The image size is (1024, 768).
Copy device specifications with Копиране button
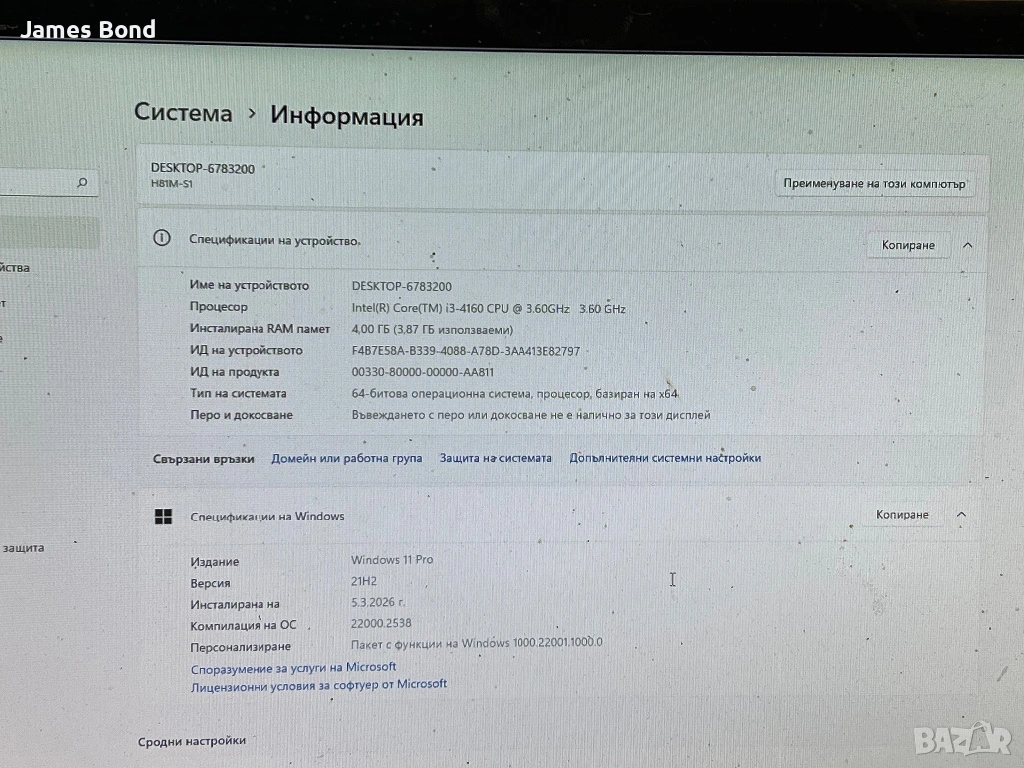(908, 245)
